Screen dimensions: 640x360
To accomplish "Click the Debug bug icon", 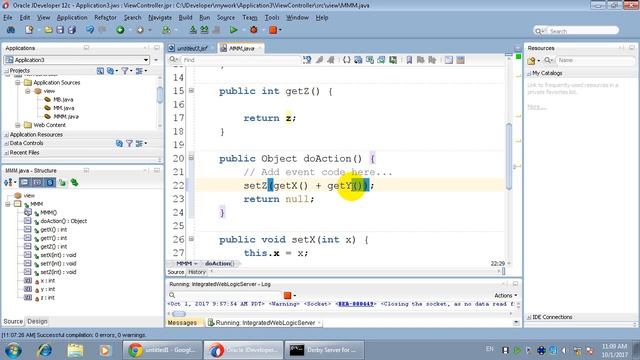I will pyautogui.click(x=253, y=30).
